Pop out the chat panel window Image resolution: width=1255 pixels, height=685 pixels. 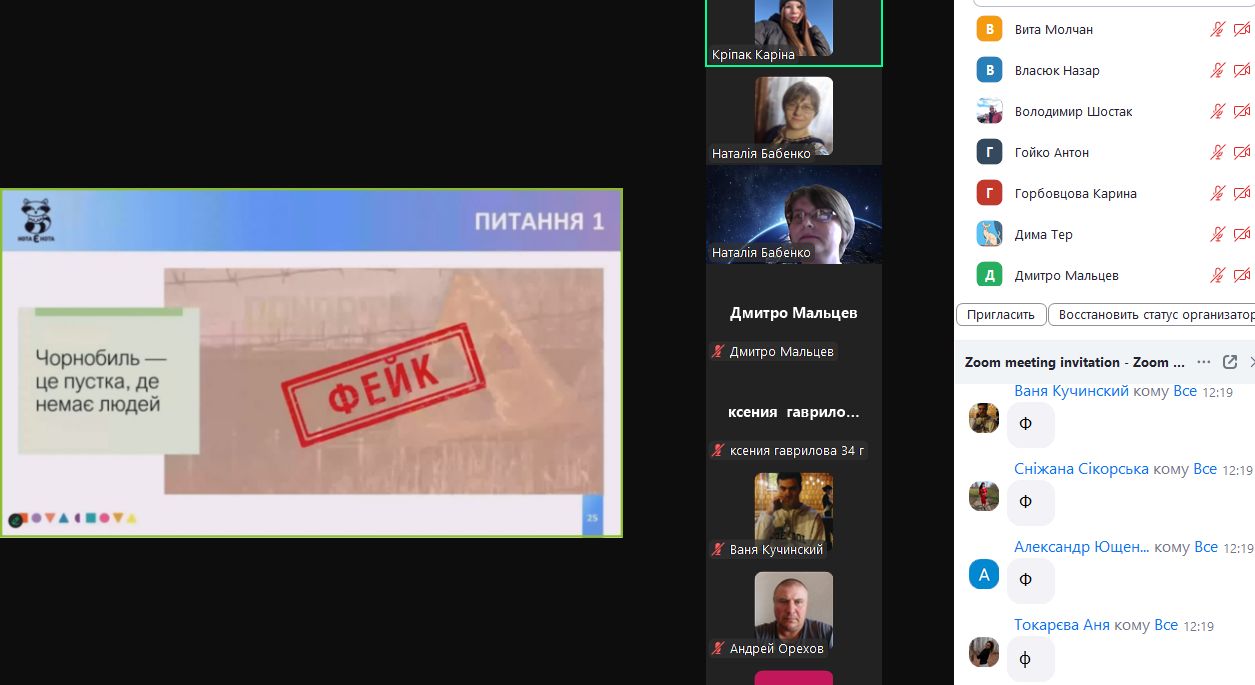click(1230, 362)
